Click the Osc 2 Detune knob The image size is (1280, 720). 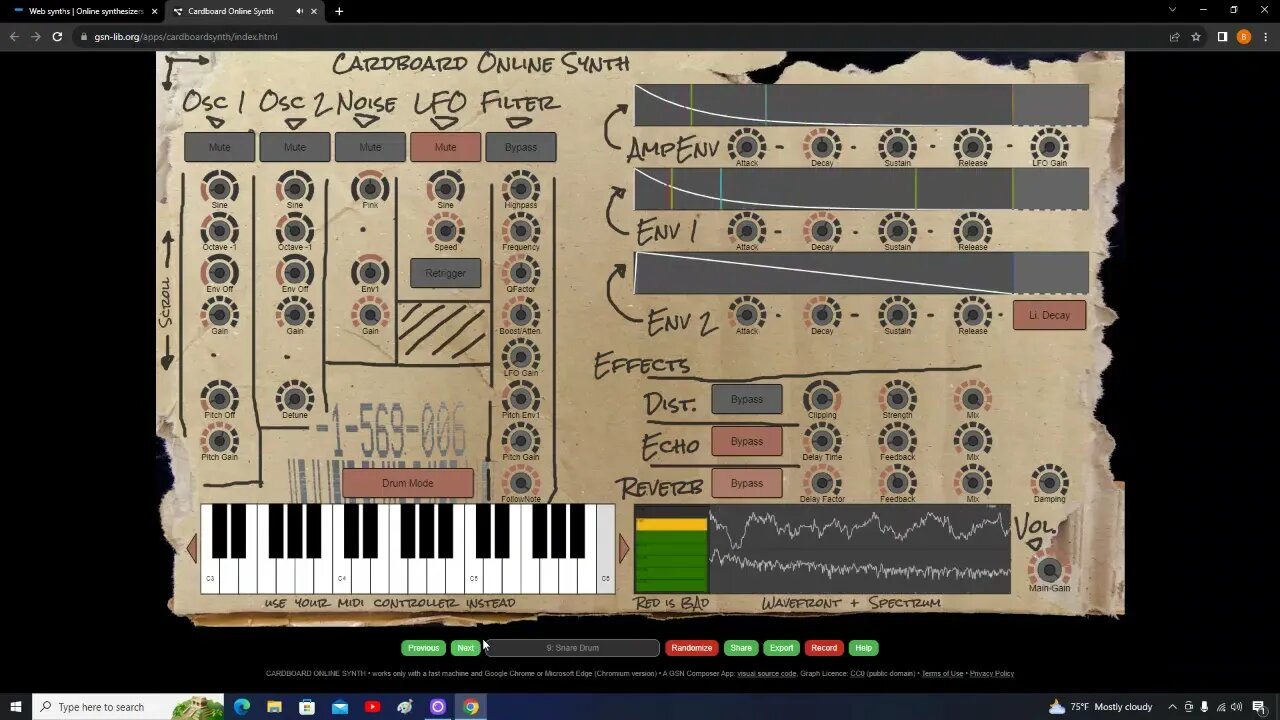pyautogui.click(x=294, y=398)
